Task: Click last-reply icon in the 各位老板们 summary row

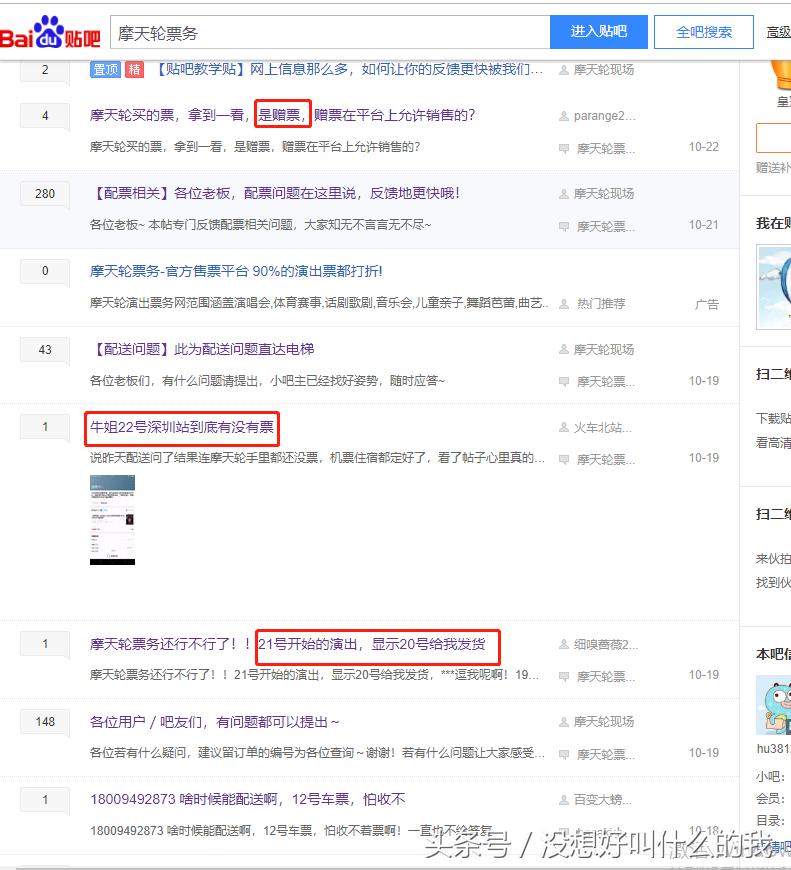Action: point(564,382)
